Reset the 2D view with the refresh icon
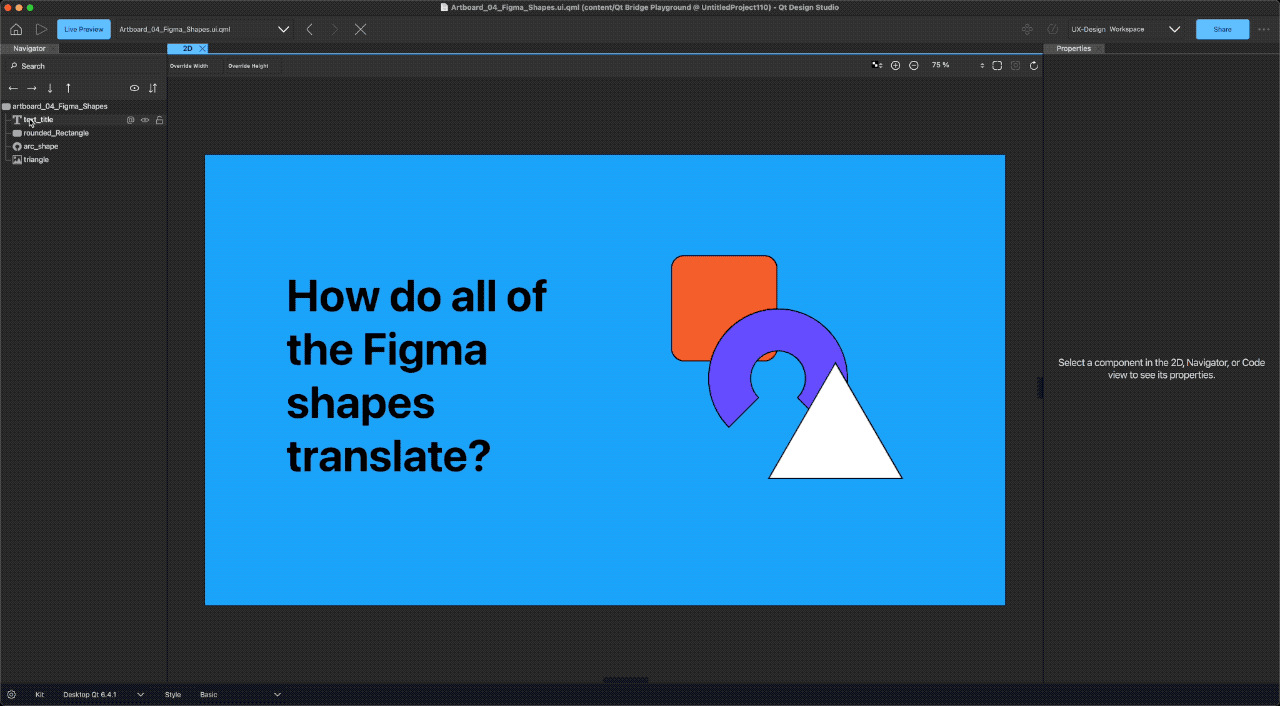 1033,65
